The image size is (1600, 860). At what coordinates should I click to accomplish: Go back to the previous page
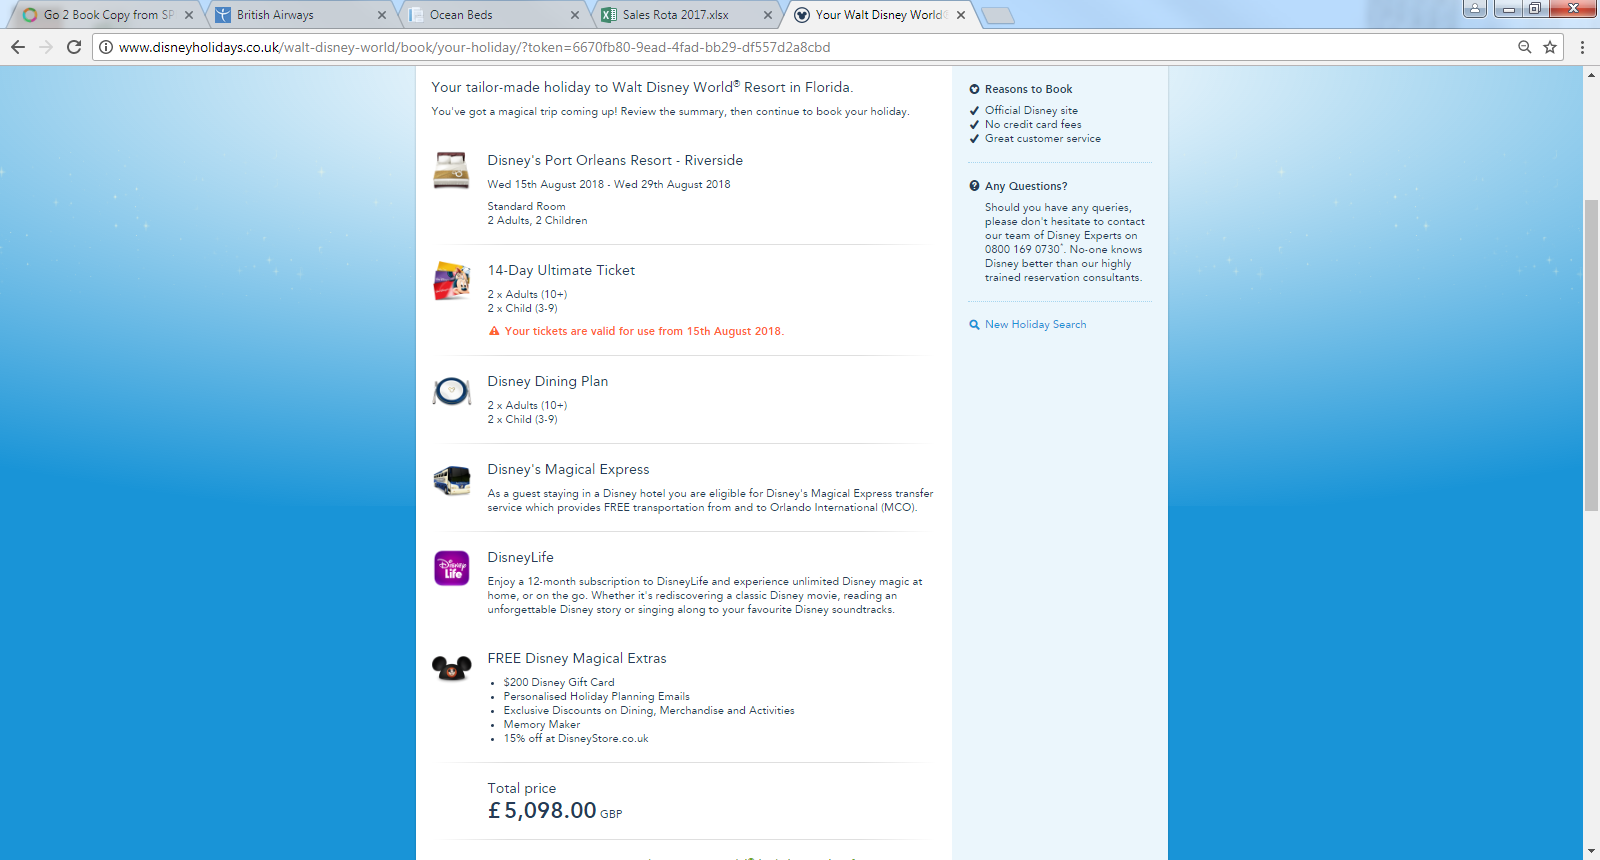pyautogui.click(x=18, y=47)
